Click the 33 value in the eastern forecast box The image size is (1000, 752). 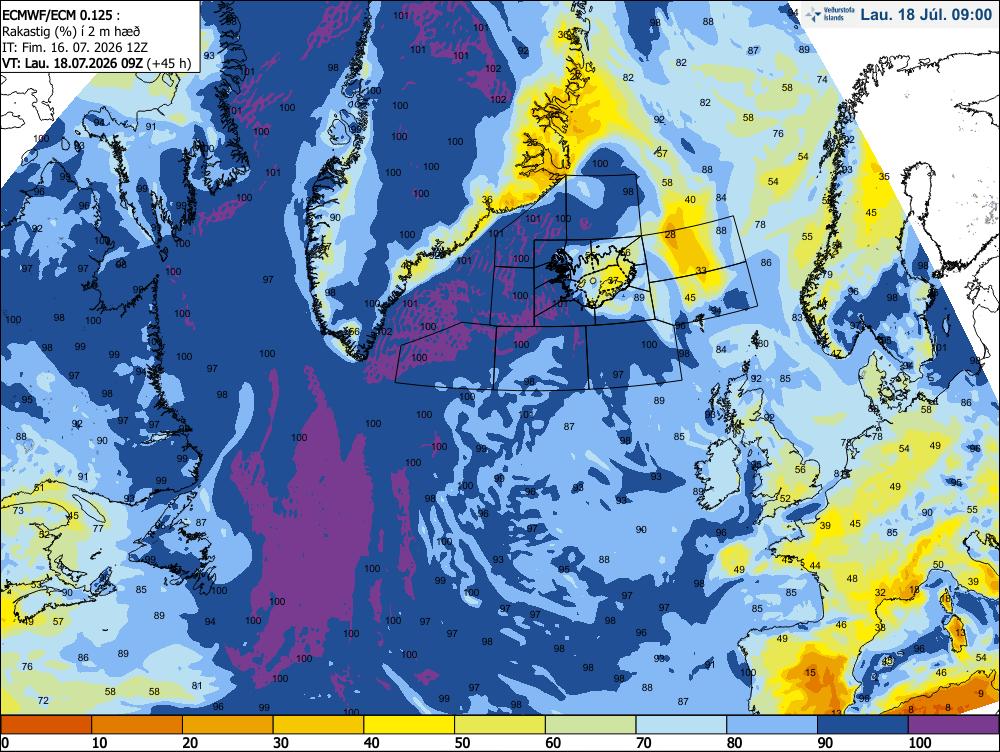(x=701, y=271)
